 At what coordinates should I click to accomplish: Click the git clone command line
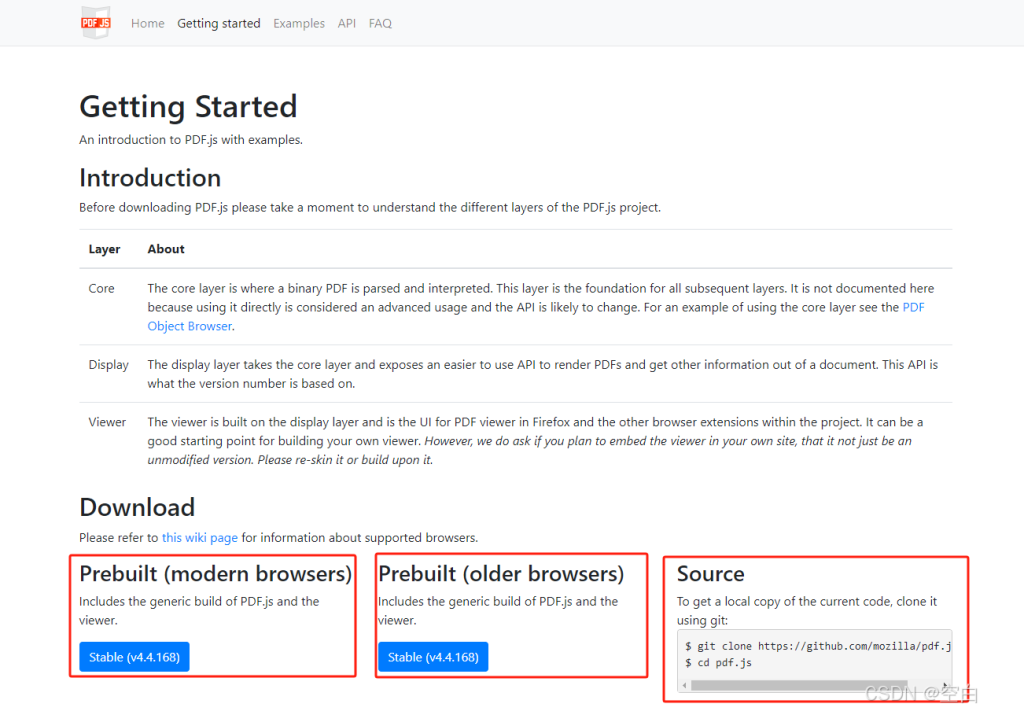pyautogui.click(x=817, y=647)
